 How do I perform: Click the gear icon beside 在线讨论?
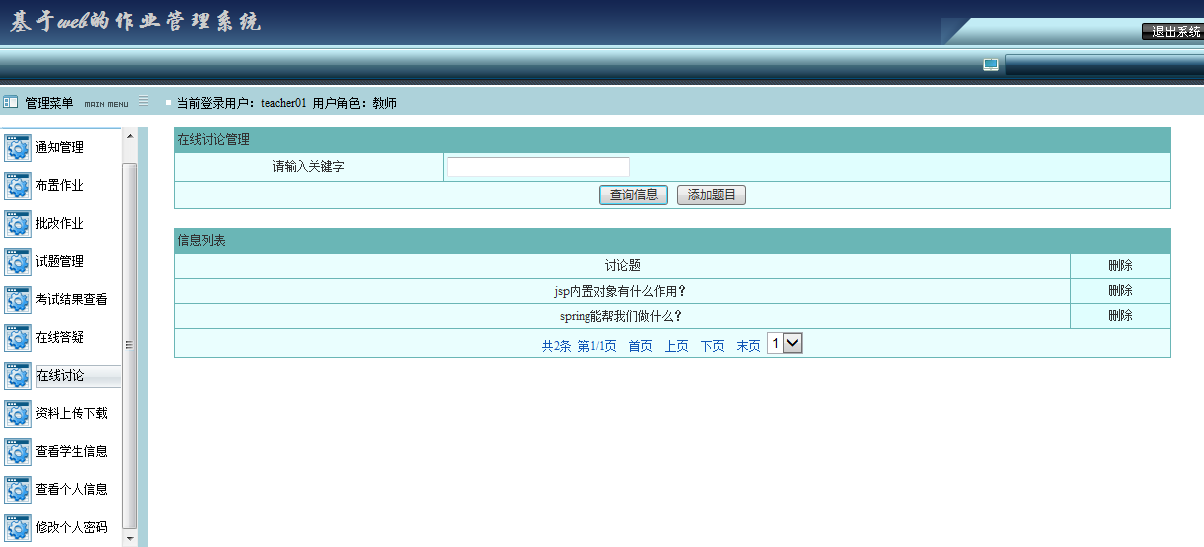pos(18,376)
